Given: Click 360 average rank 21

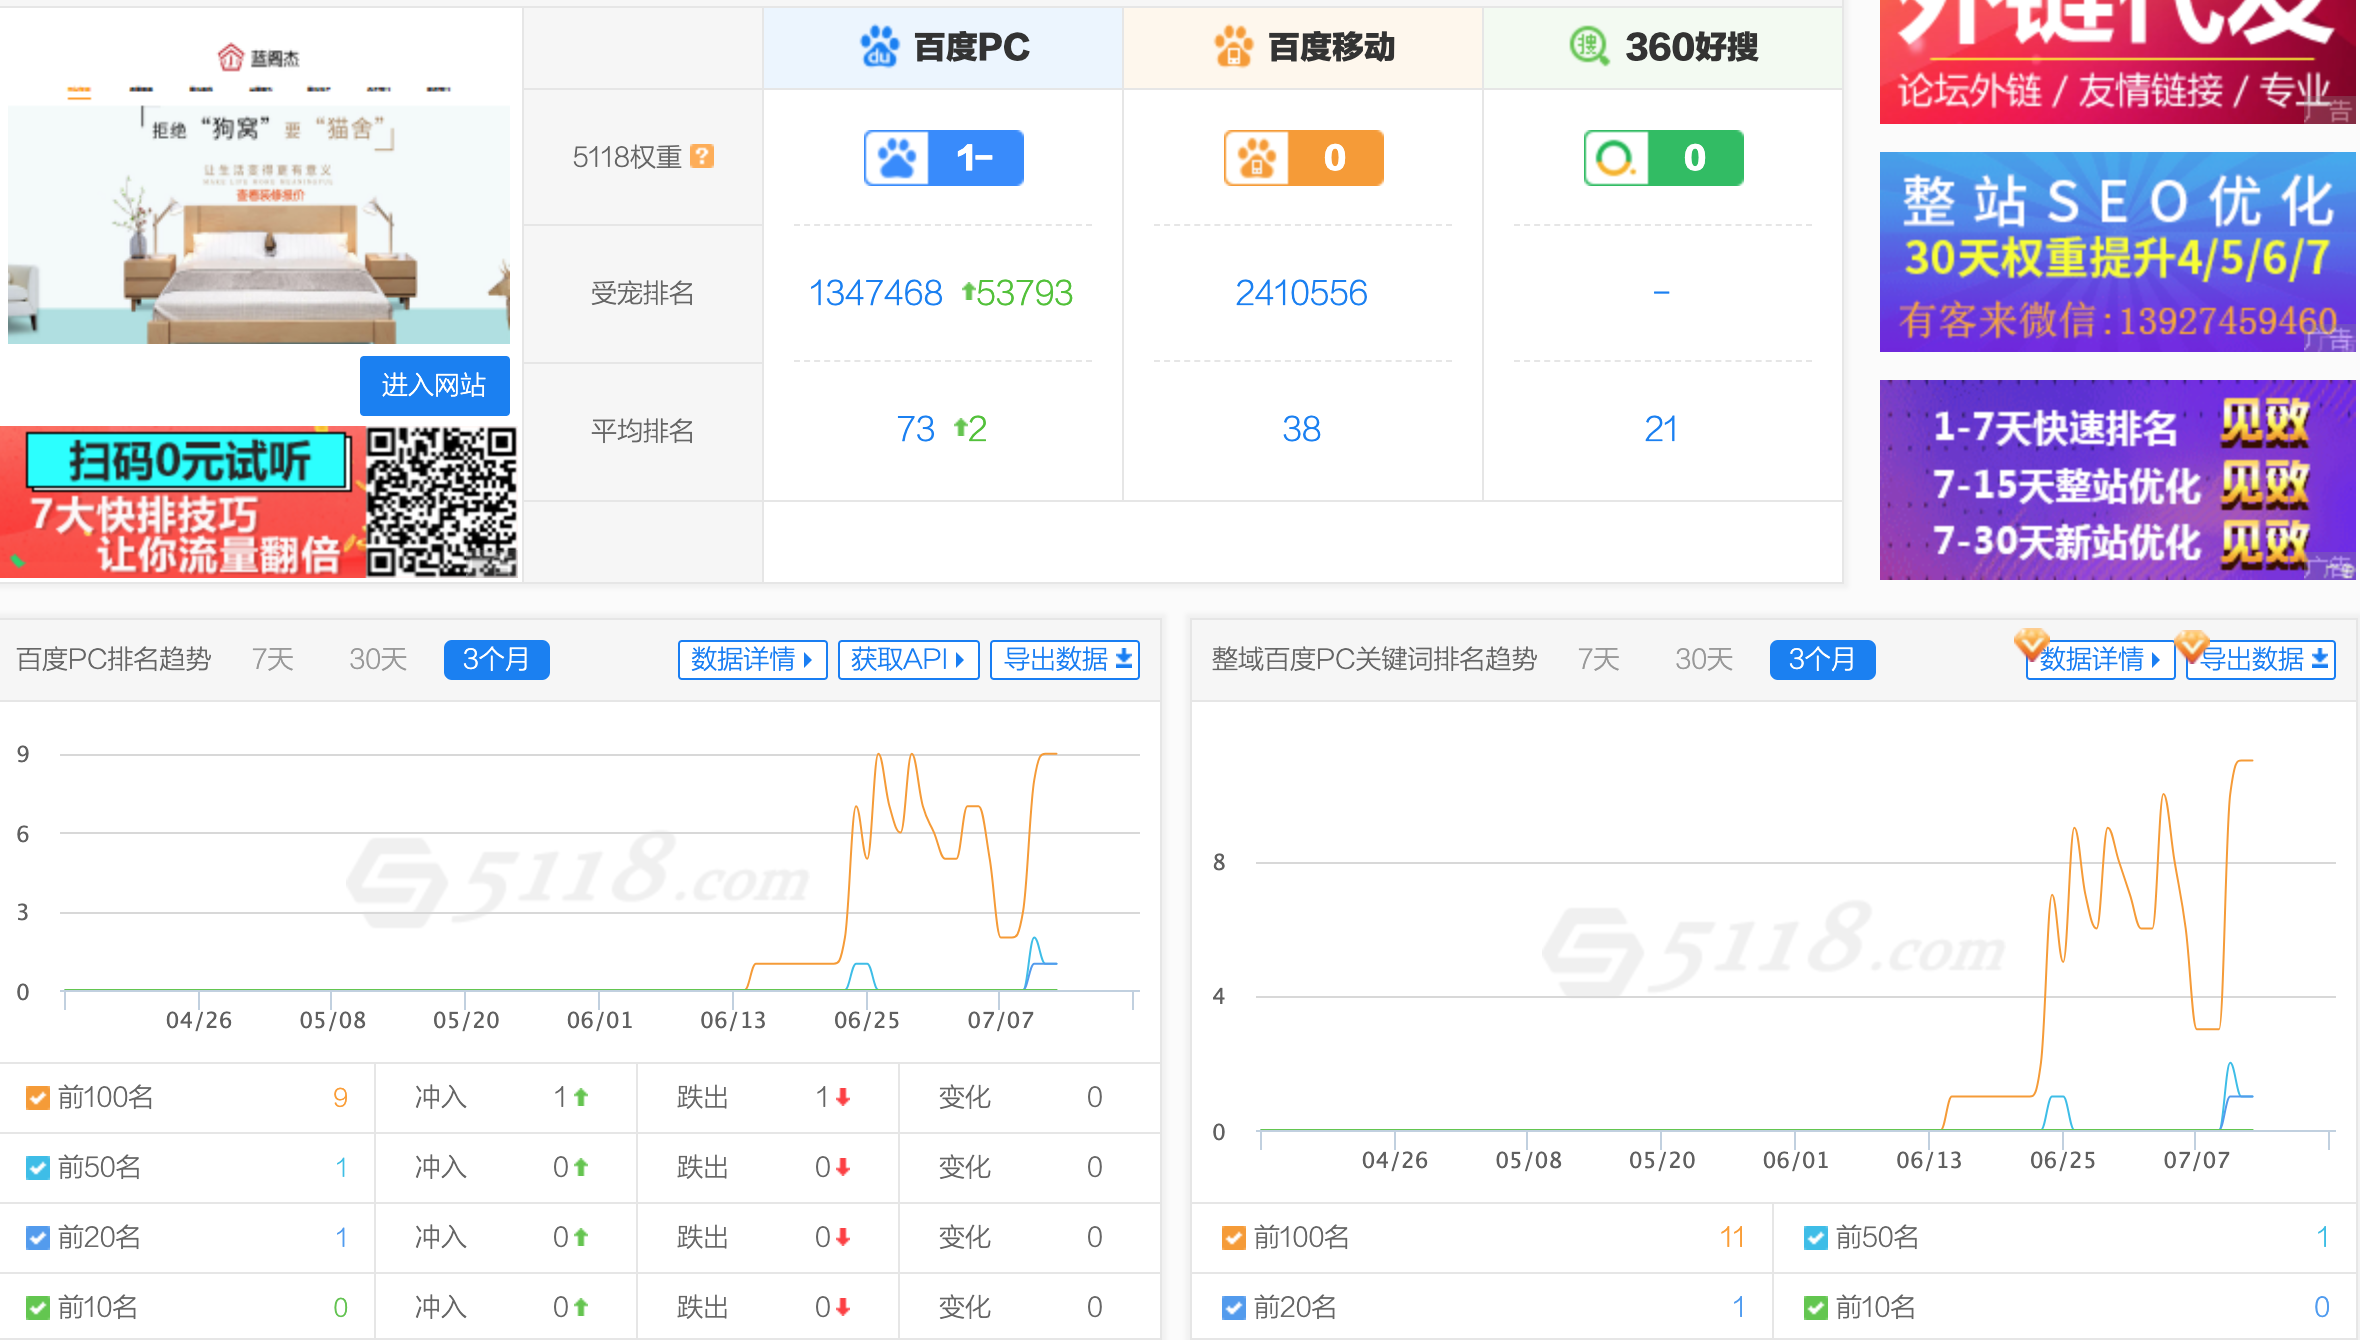Looking at the screenshot, I should tap(1660, 429).
